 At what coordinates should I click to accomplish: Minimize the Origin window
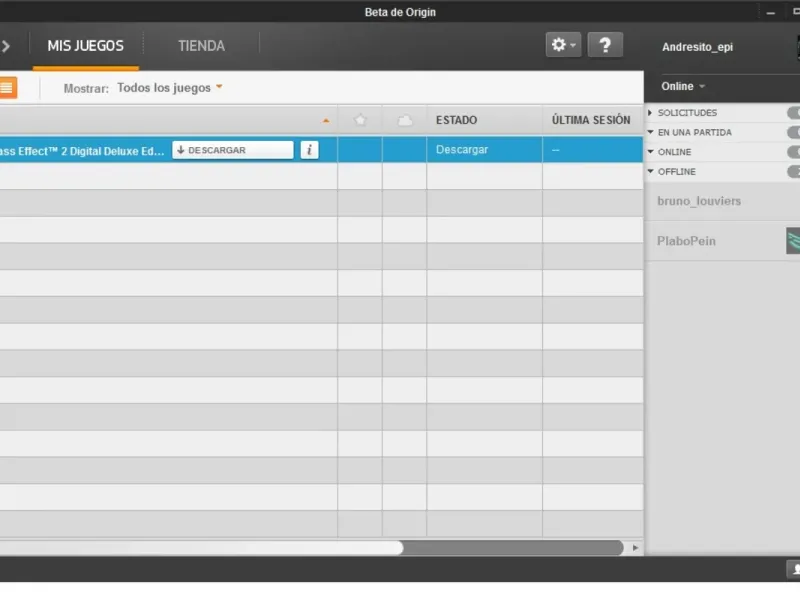[771, 12]
